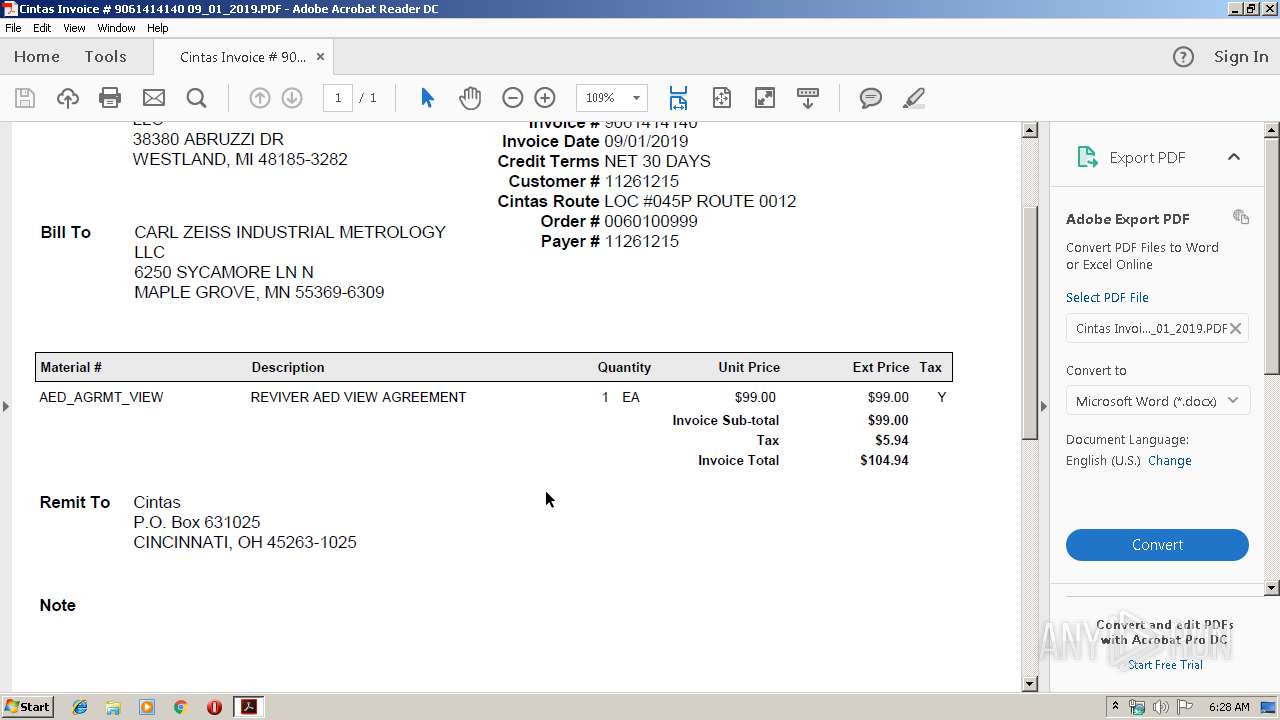Click the upload to cloud icon

click(x=67, y=98)
